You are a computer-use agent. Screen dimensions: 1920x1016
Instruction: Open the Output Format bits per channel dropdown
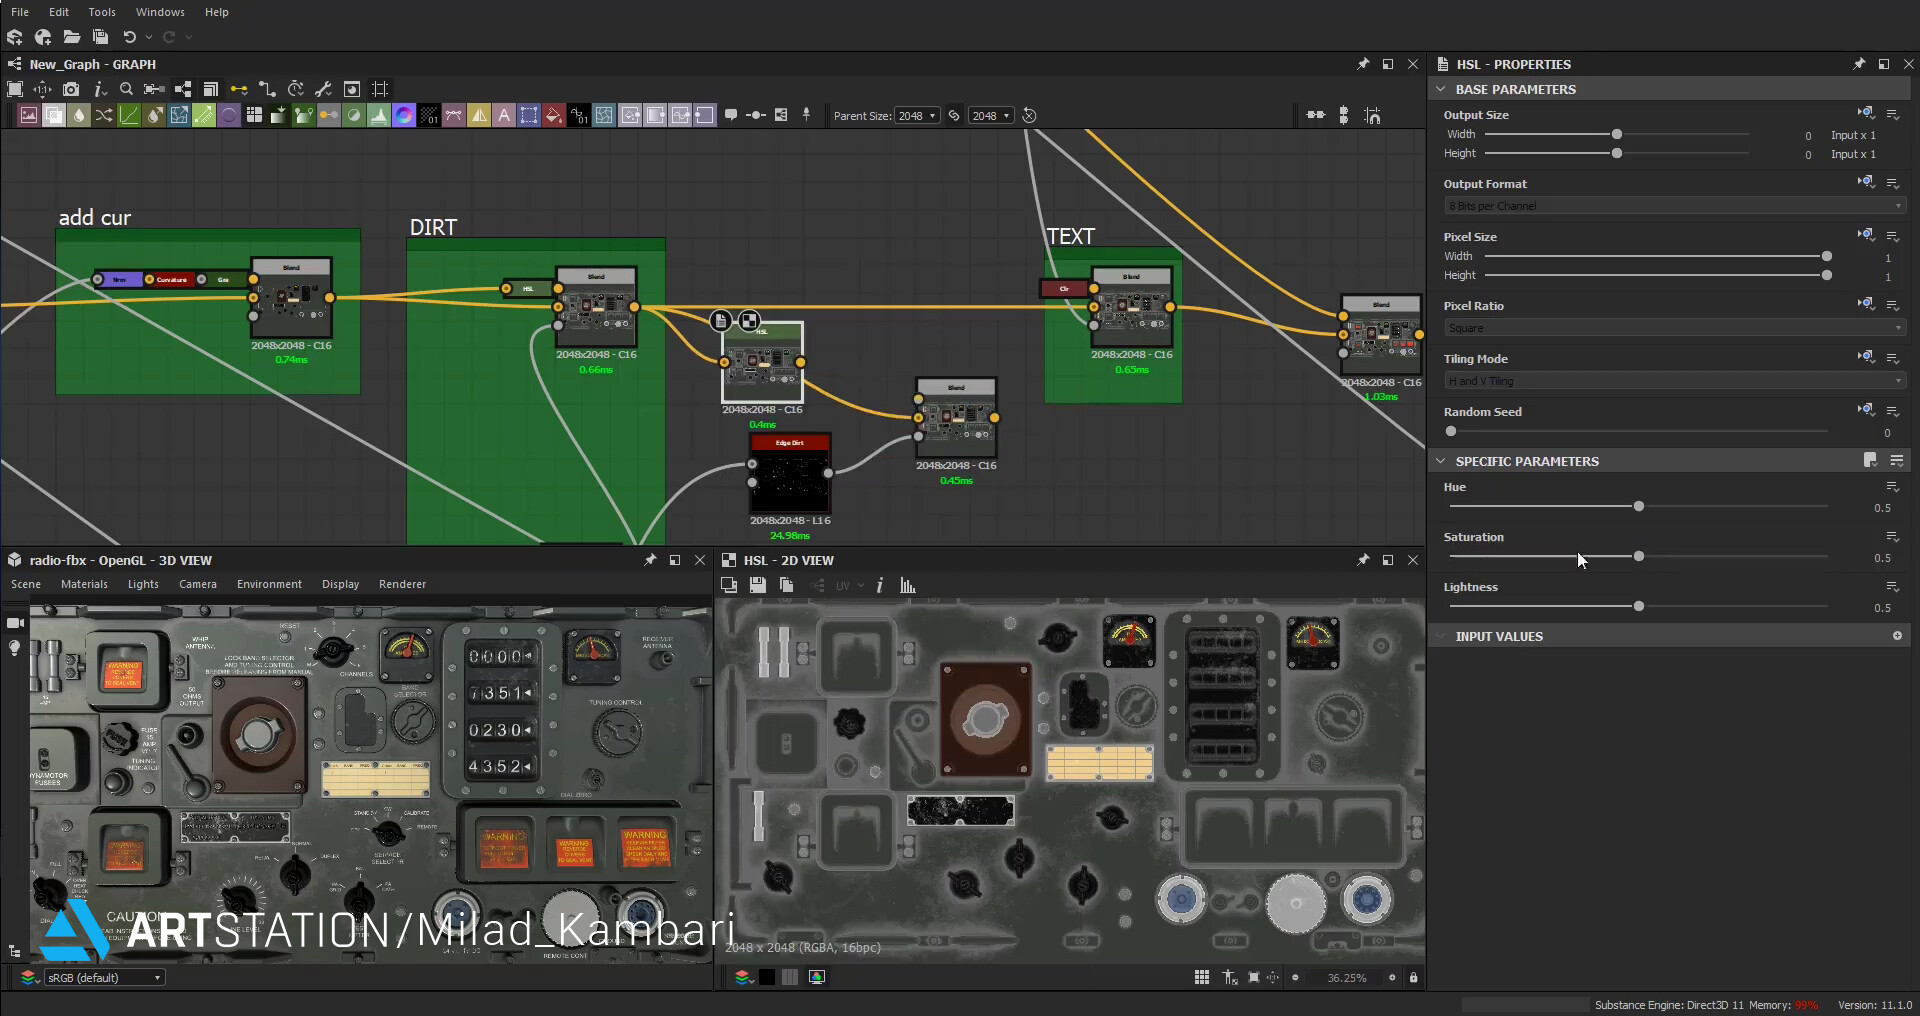click(1672, 206)
